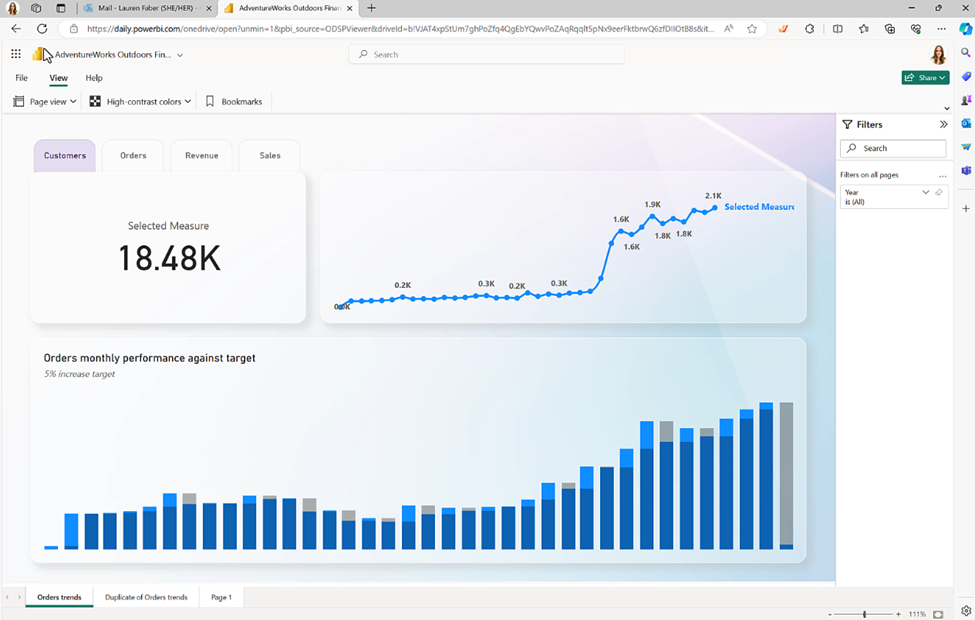Screen dimensions: 975x620
Task: Select the Orders trends page tab
Action: 59,597
